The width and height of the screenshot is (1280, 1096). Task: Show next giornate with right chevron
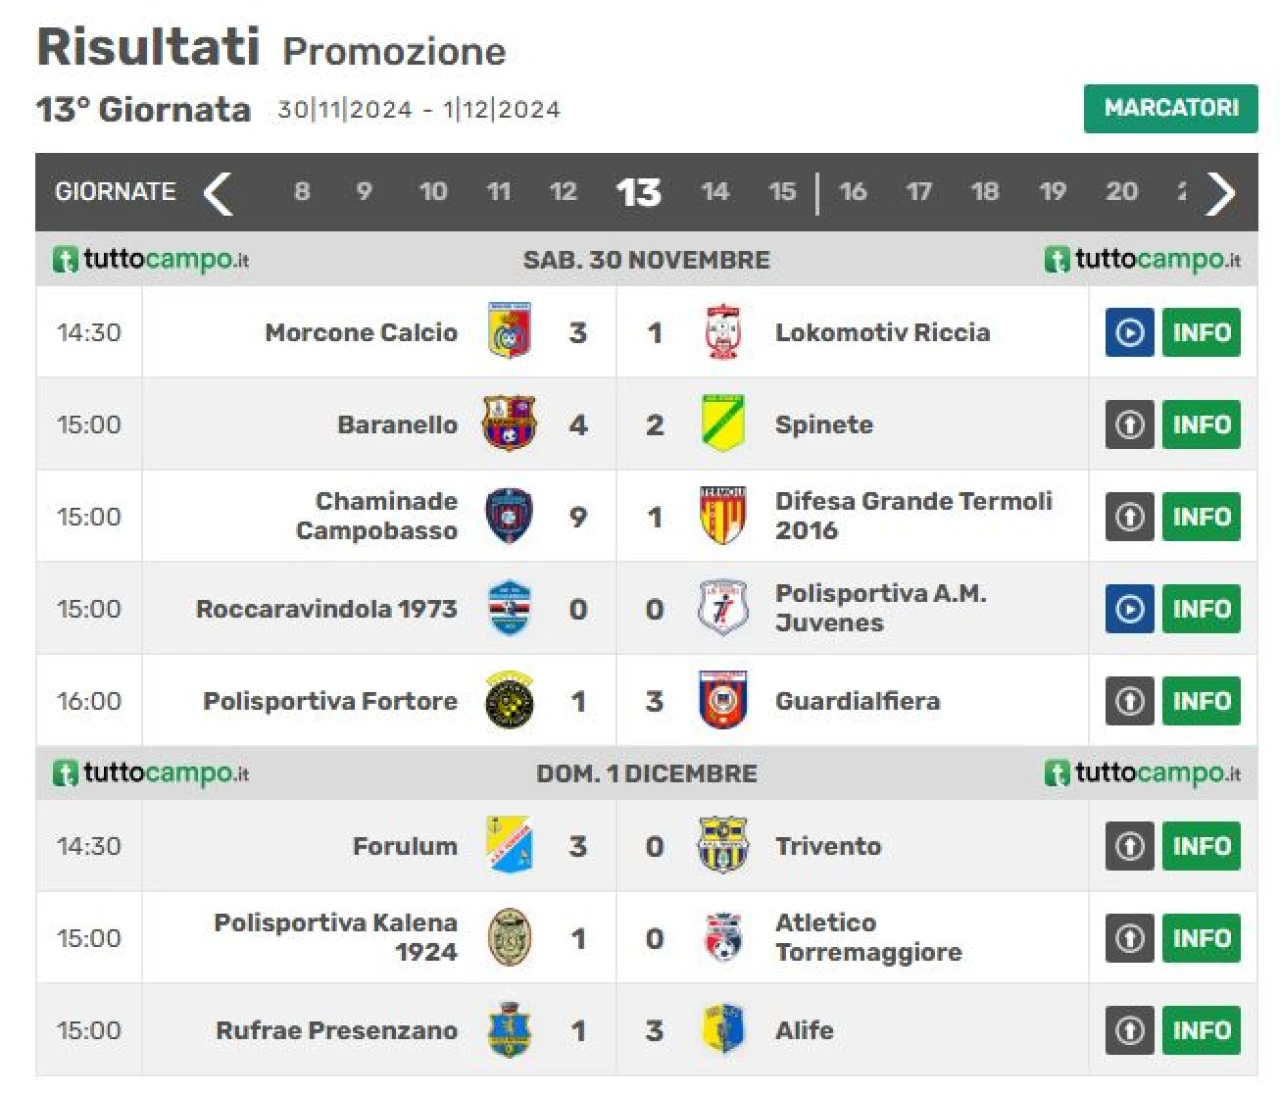(x=1220, y=192)
